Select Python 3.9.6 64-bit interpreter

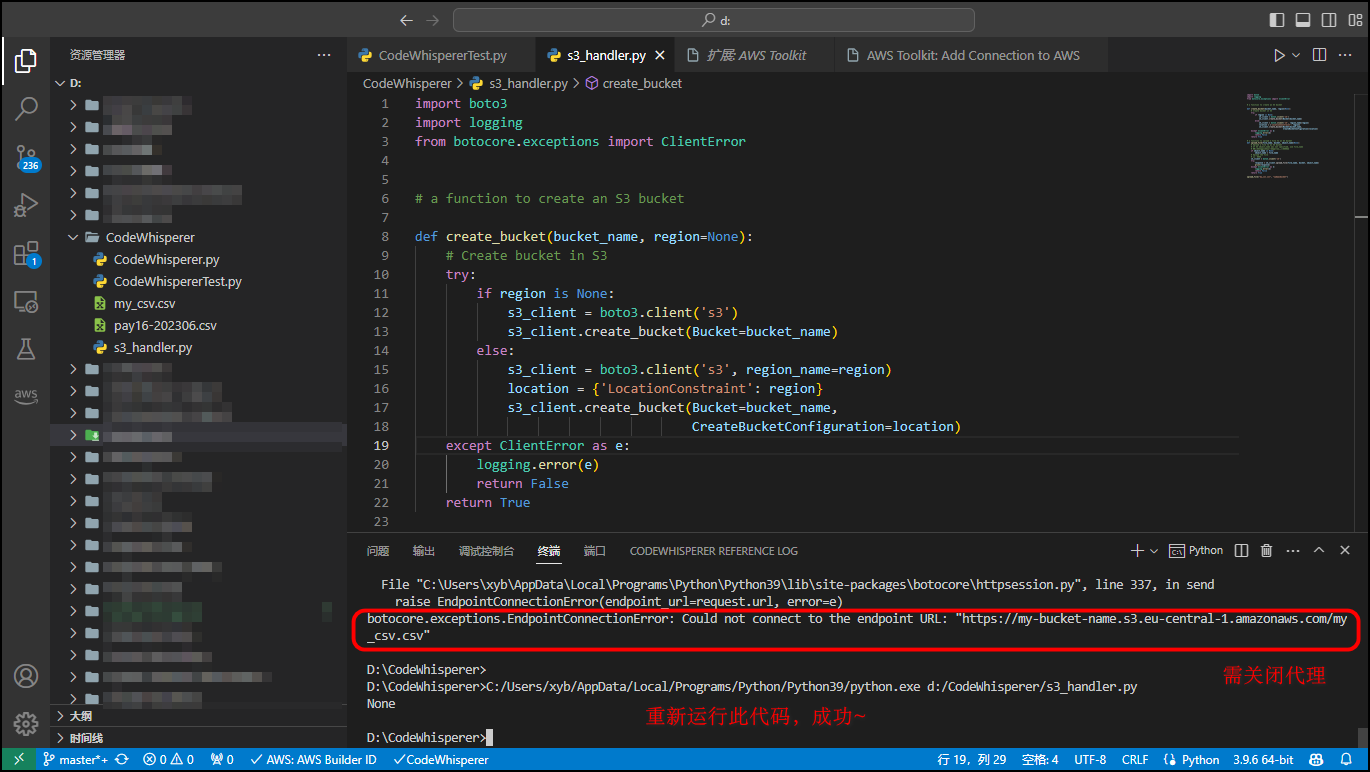tap(1263, 760)
